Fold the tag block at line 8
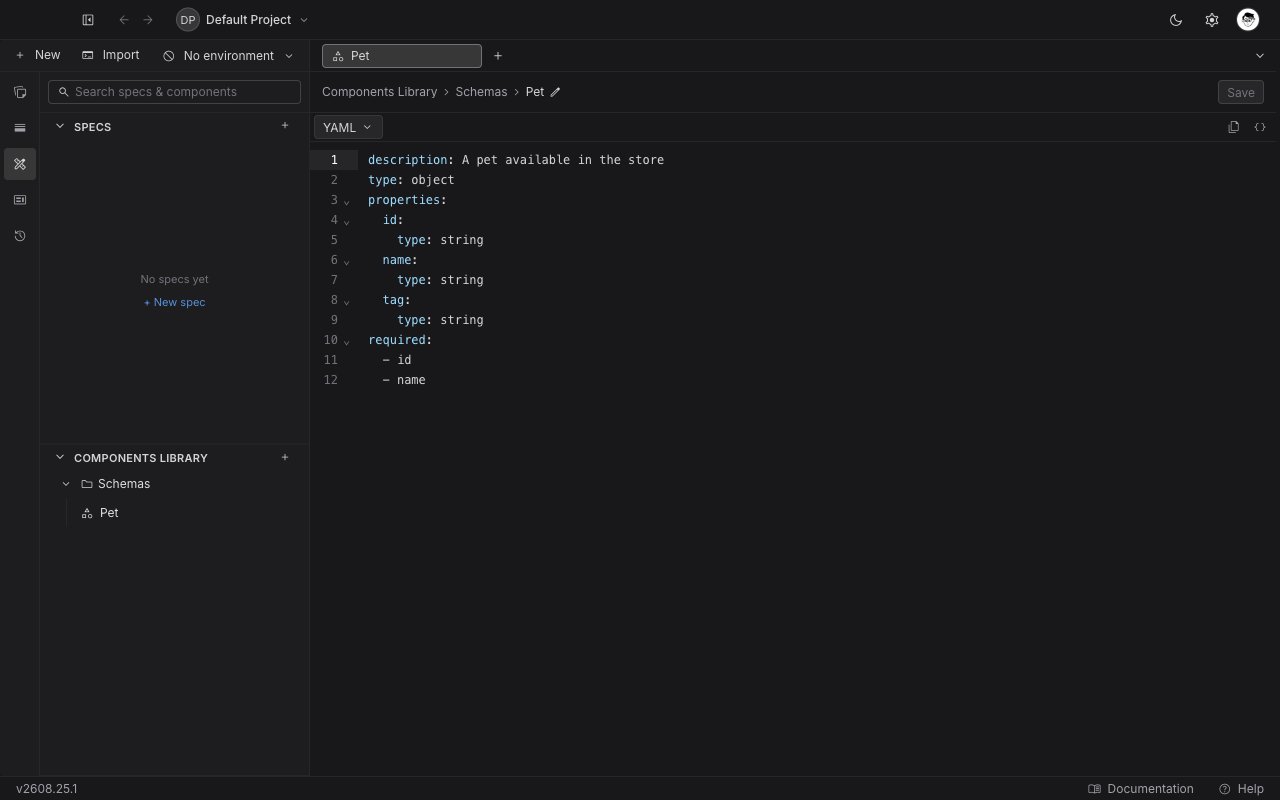The height and width of the screenshot is (800, 1280). 347,302
